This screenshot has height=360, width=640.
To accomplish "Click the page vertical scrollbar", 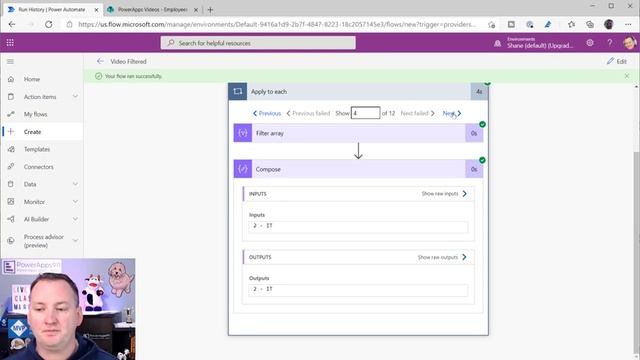I will [x=636, y=253].
